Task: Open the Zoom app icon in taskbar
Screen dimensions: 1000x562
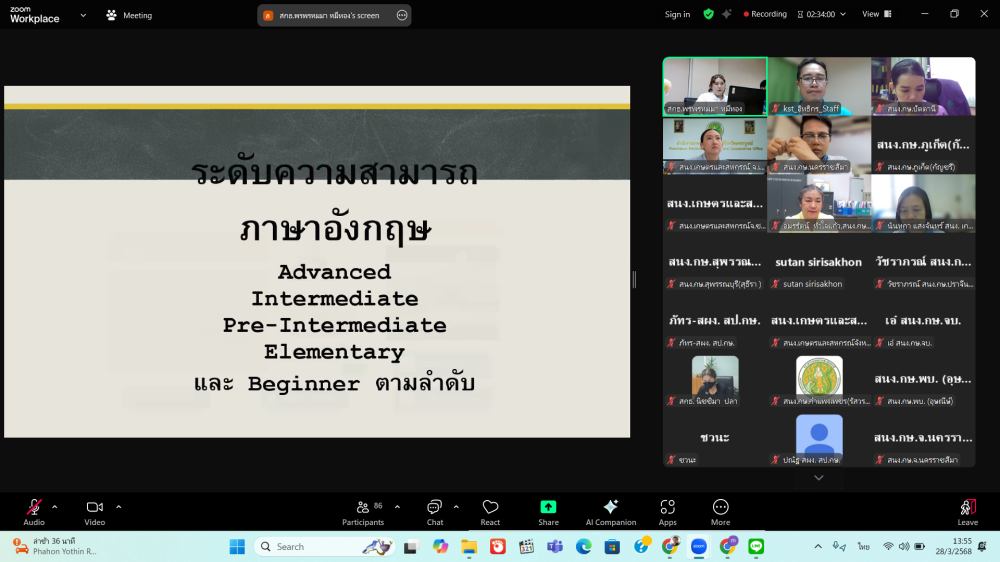Action: click(699, 547)
